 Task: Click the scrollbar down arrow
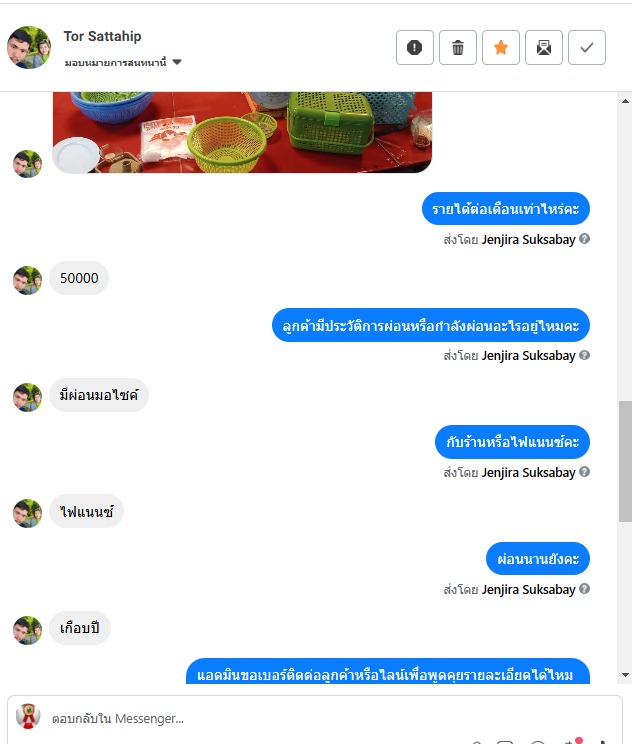pyautogui.click(x=625, y=675)
